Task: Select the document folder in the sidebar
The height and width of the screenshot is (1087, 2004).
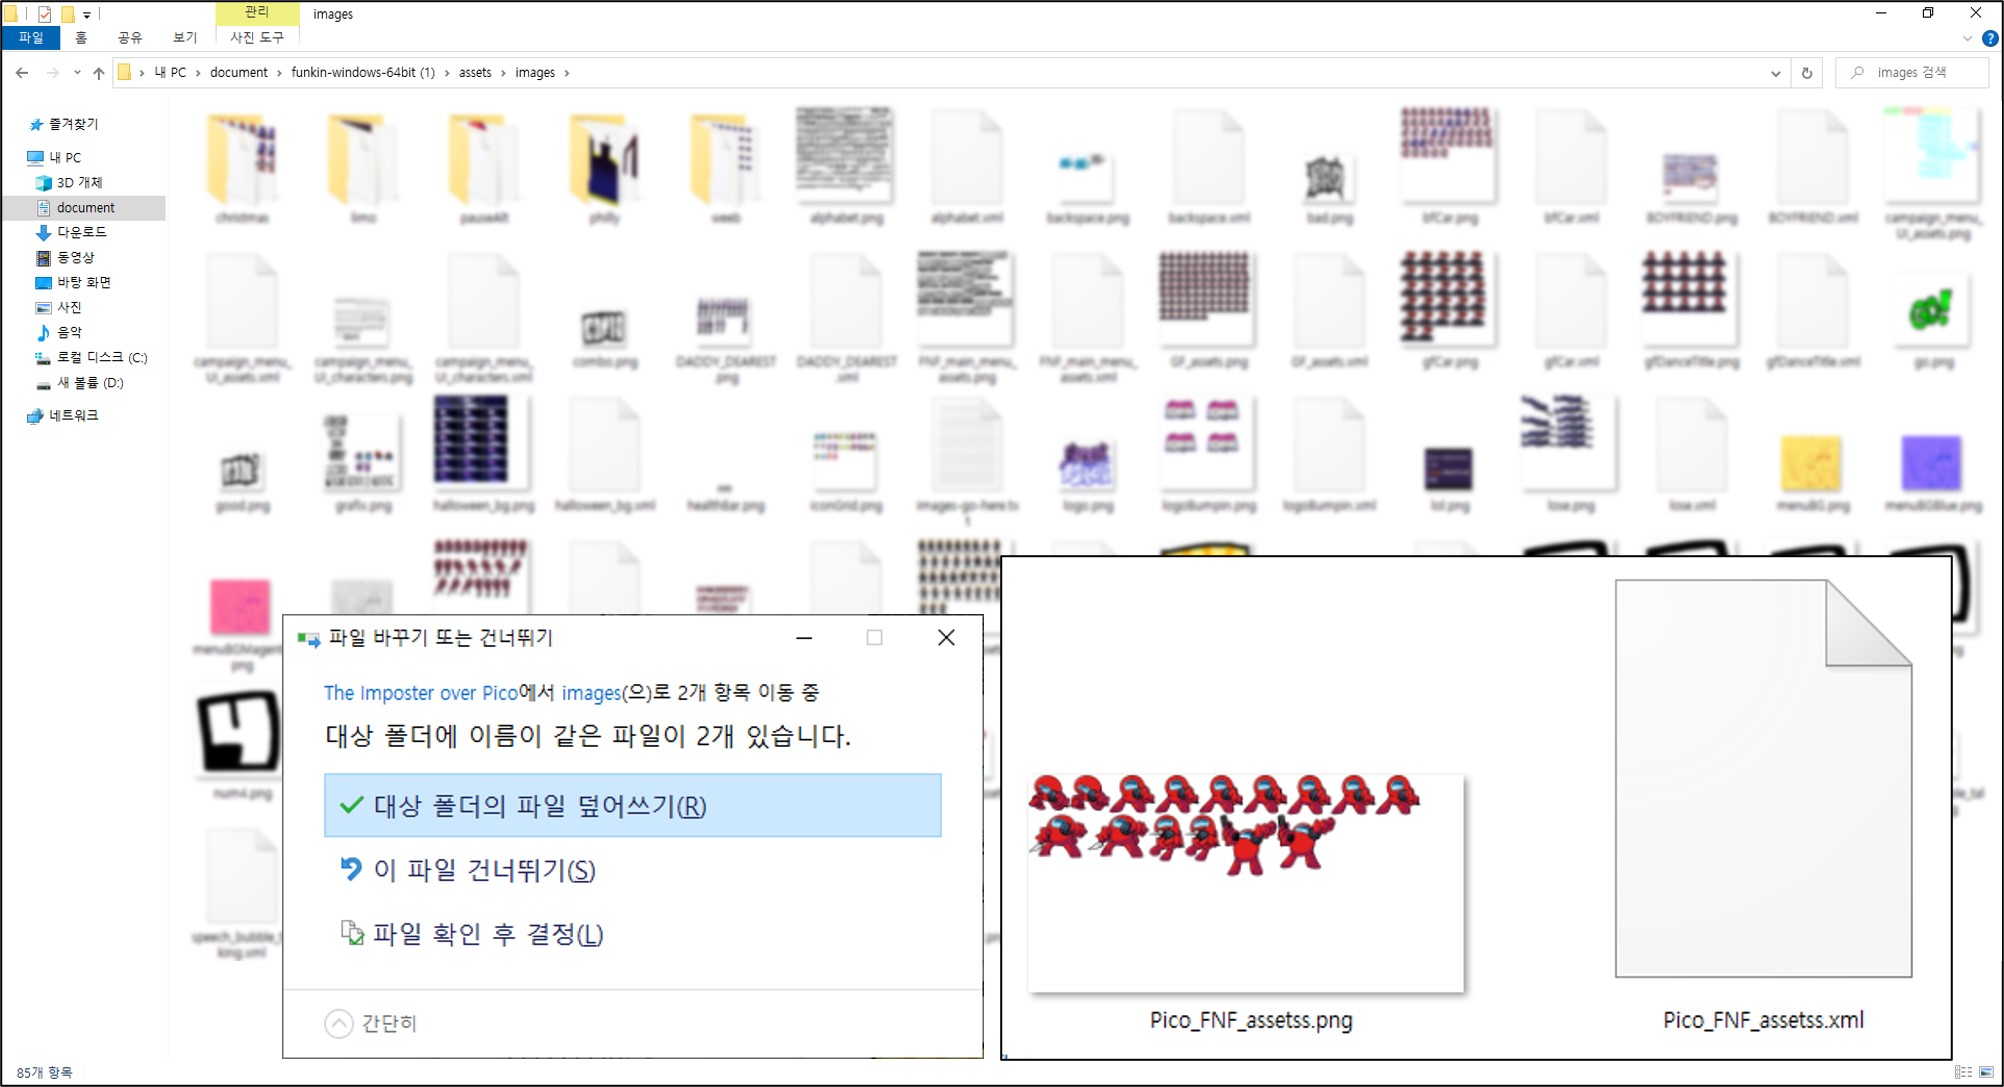Action: tap(85, 207)
